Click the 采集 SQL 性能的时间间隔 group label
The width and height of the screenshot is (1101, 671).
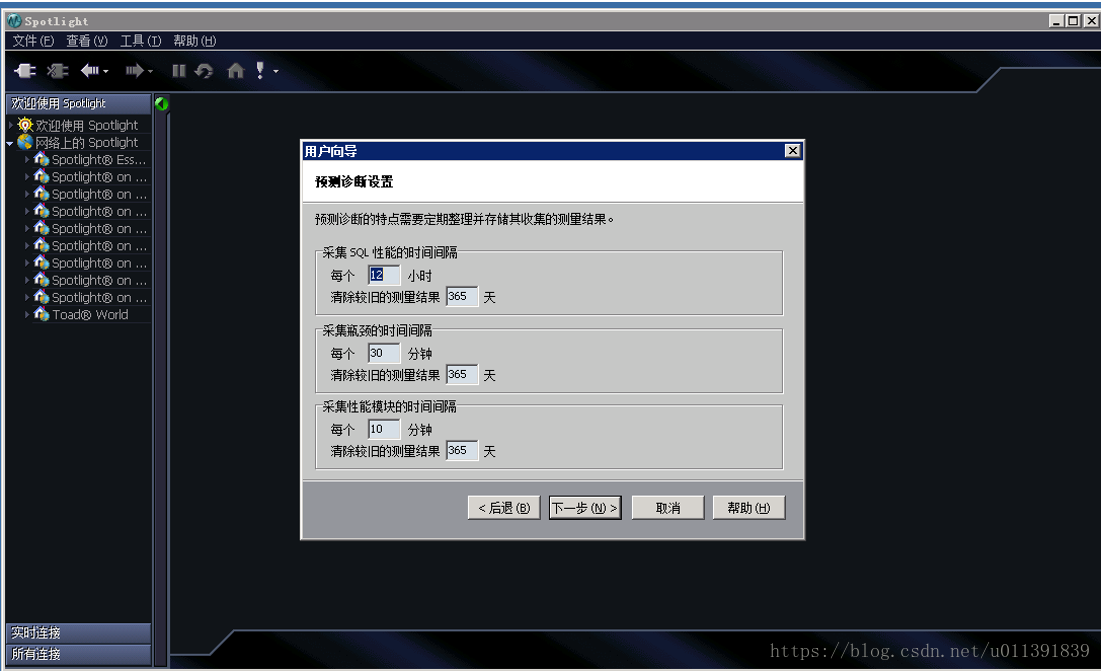[390, 252]
